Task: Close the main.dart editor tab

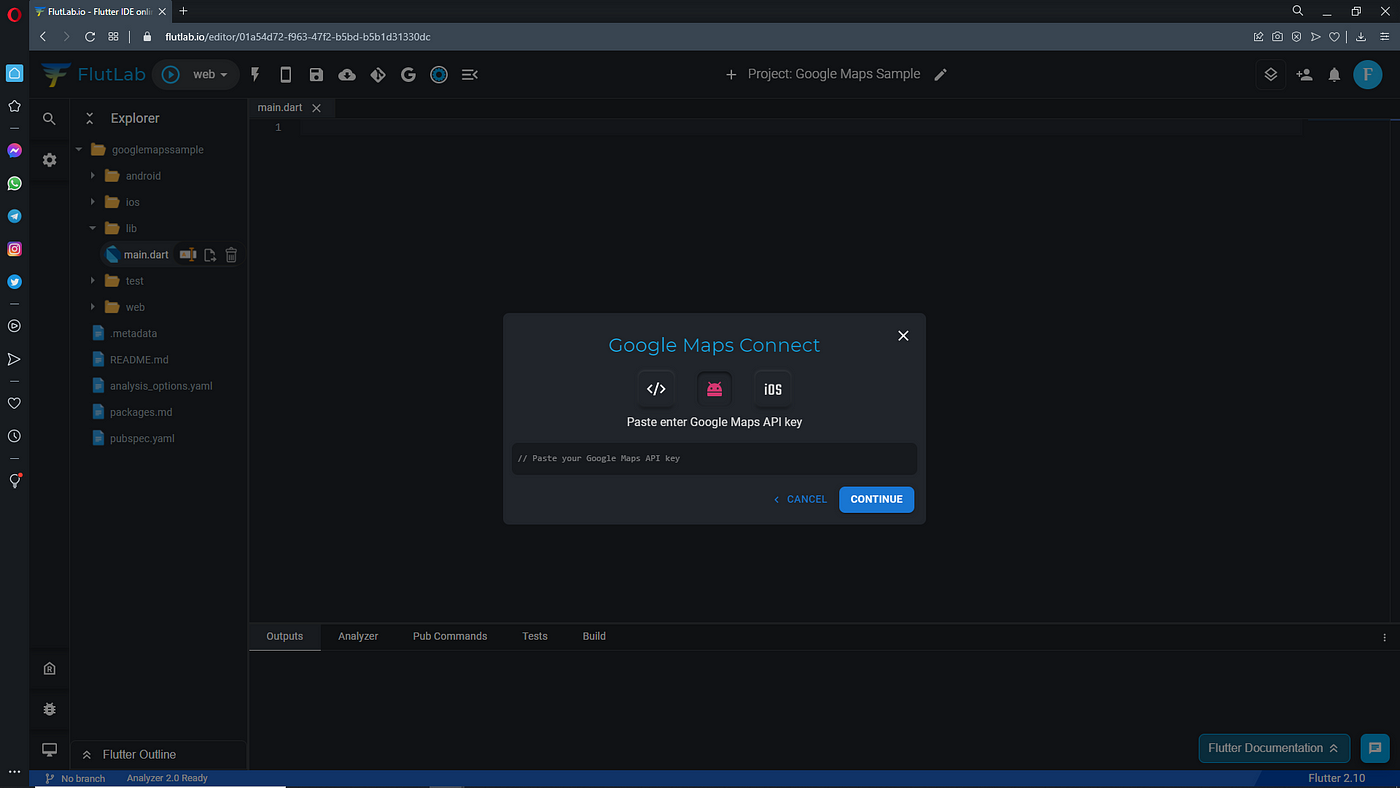Action: click(x=317, y=108)
